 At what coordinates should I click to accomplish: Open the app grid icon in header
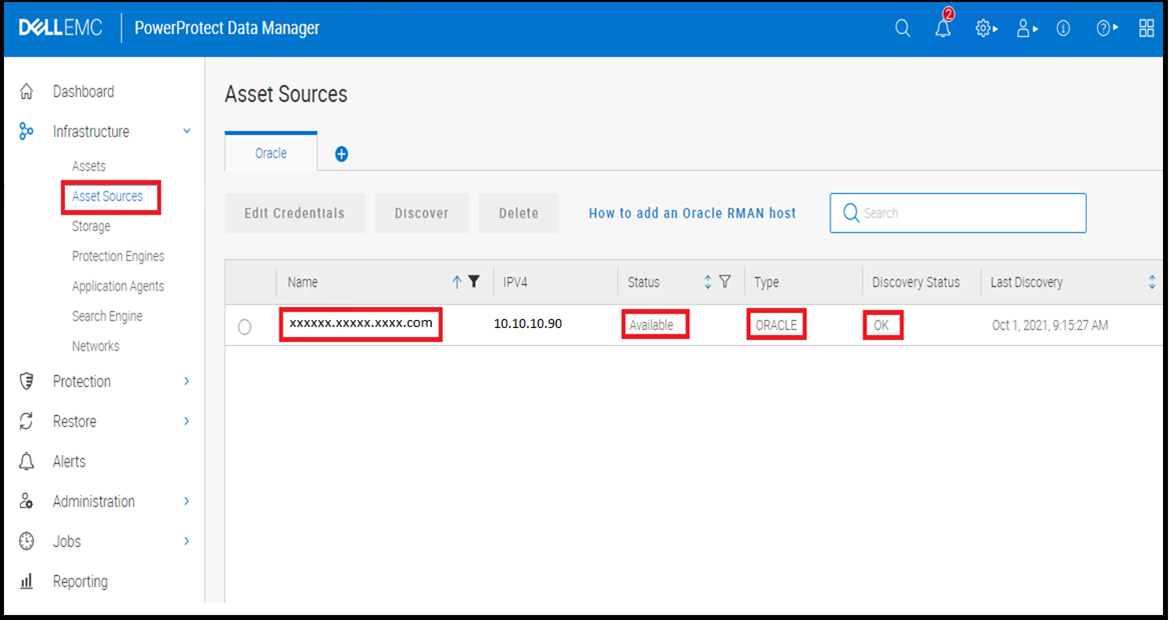(1147, 28)
